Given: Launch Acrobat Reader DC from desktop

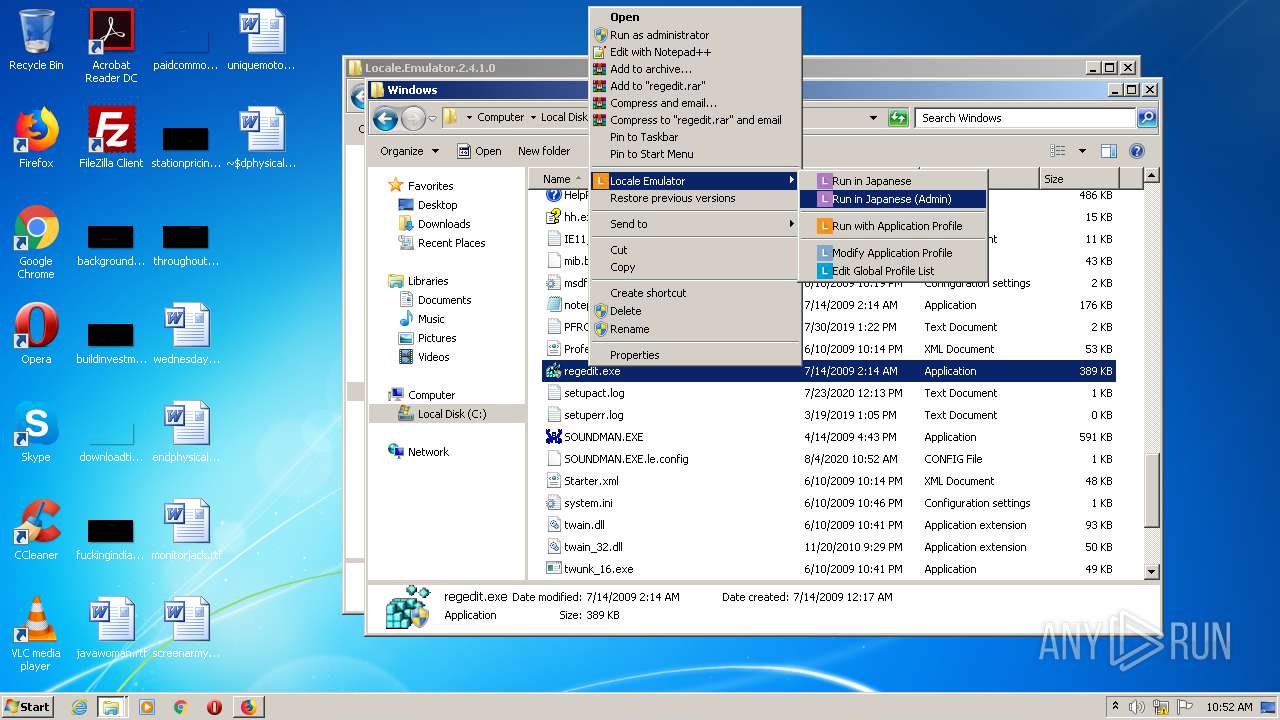Looking at the screenshot, I should pos(111,46).
